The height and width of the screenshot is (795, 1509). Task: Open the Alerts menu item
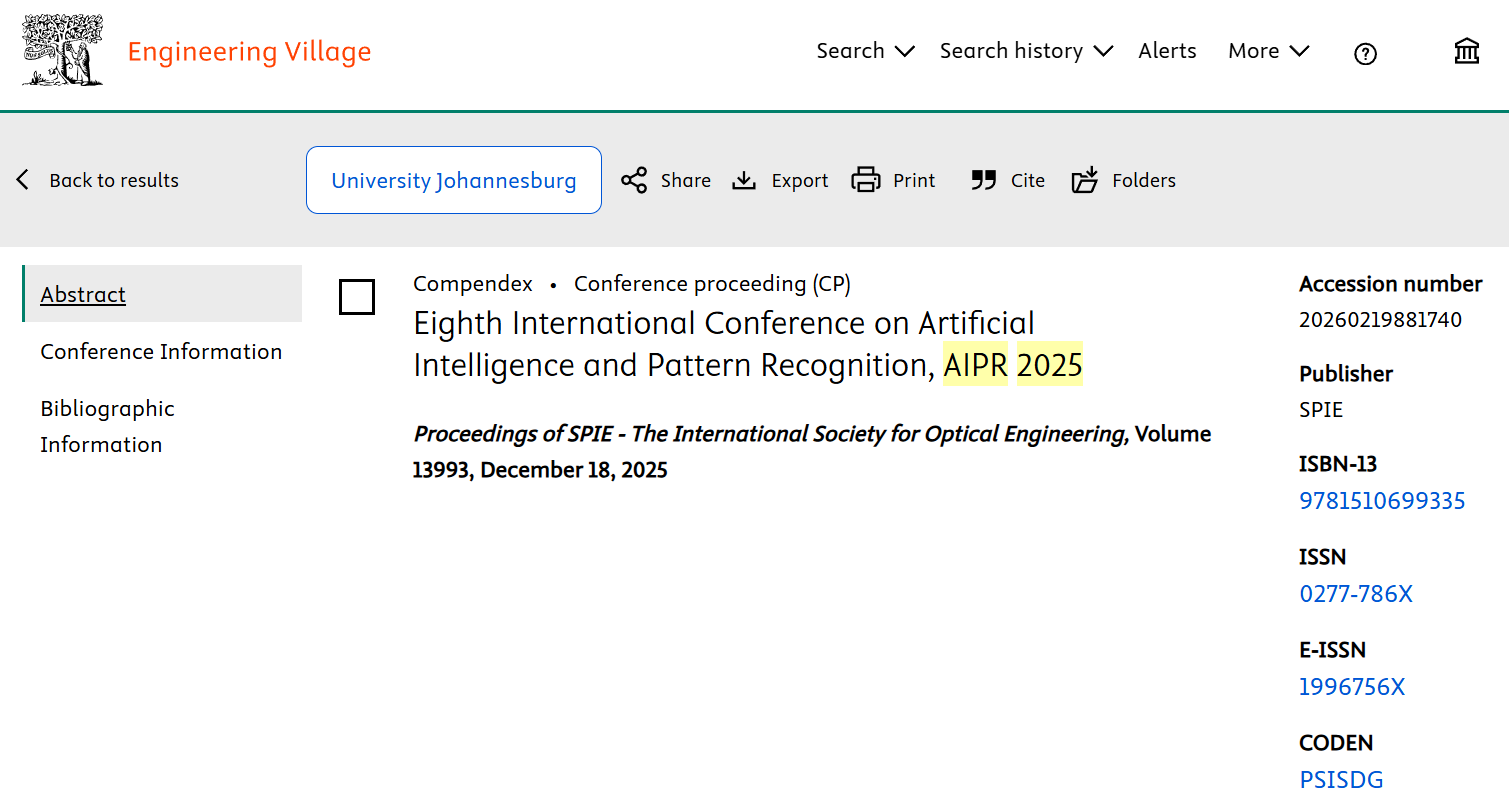[x=1167, y=51]
